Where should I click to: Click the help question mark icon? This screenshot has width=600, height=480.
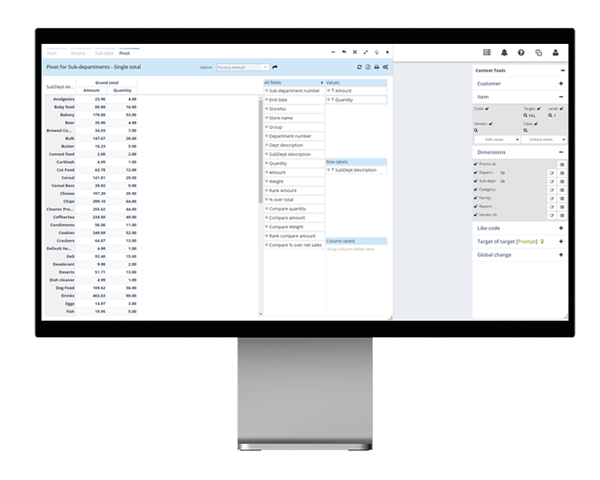tap(521, 52)
